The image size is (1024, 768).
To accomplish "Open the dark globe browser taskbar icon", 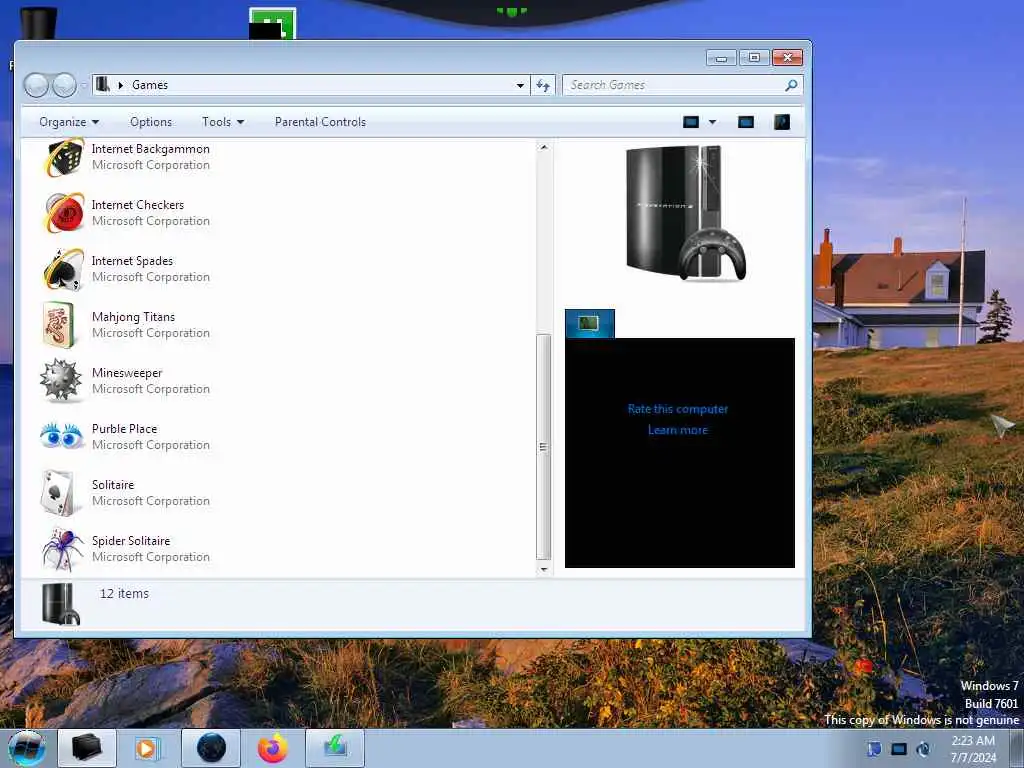I will (x=211, y=748).
